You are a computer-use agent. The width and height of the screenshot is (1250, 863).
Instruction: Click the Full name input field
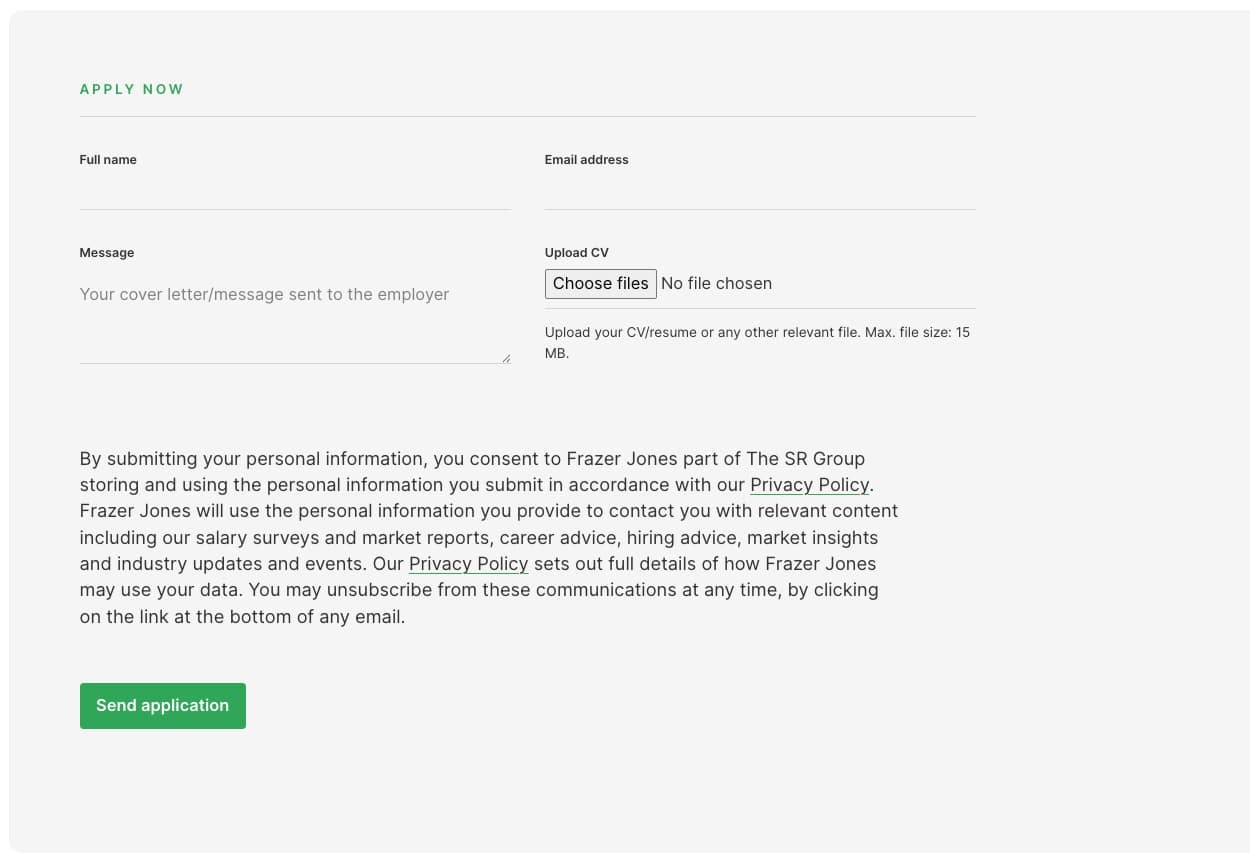coord(294,192)
